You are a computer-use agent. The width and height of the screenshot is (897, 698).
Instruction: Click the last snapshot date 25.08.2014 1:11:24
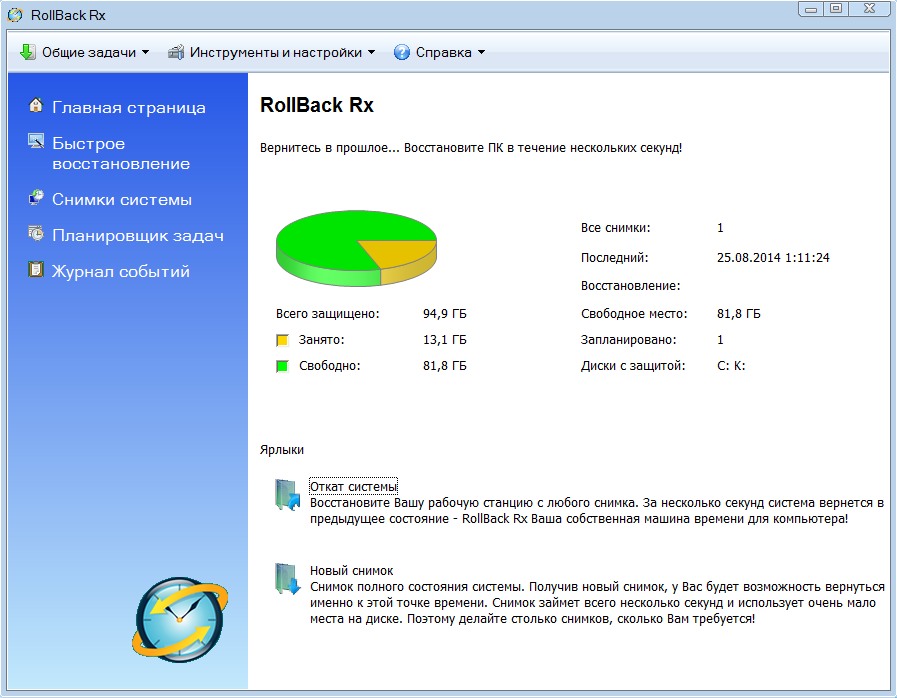click(773, 257)
